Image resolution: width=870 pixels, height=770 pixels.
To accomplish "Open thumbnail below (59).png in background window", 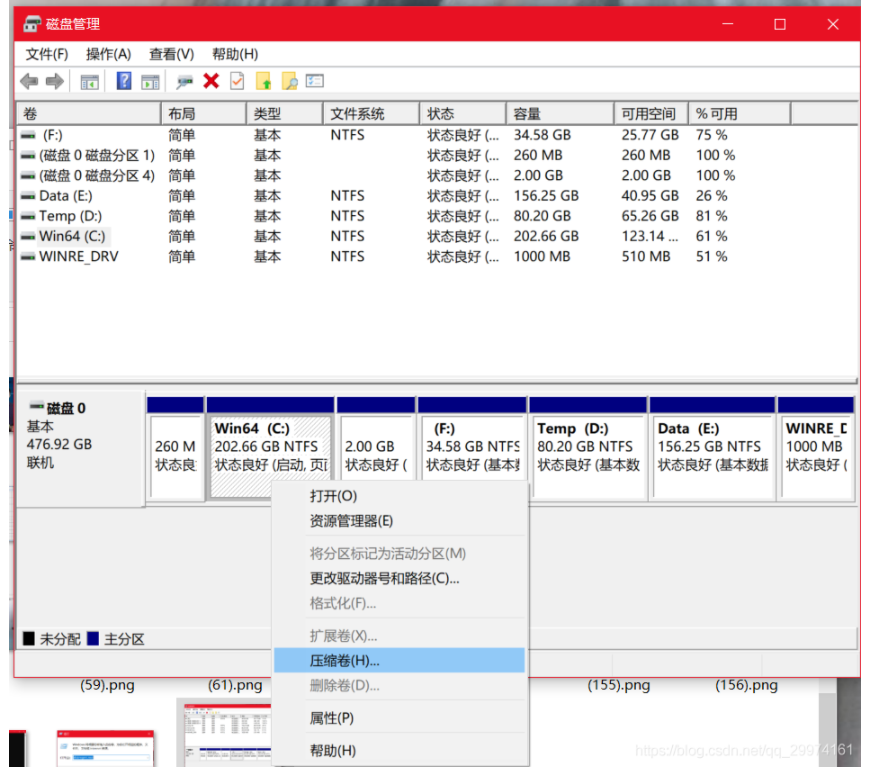I will pyautogui.click(x=105, y=748).
